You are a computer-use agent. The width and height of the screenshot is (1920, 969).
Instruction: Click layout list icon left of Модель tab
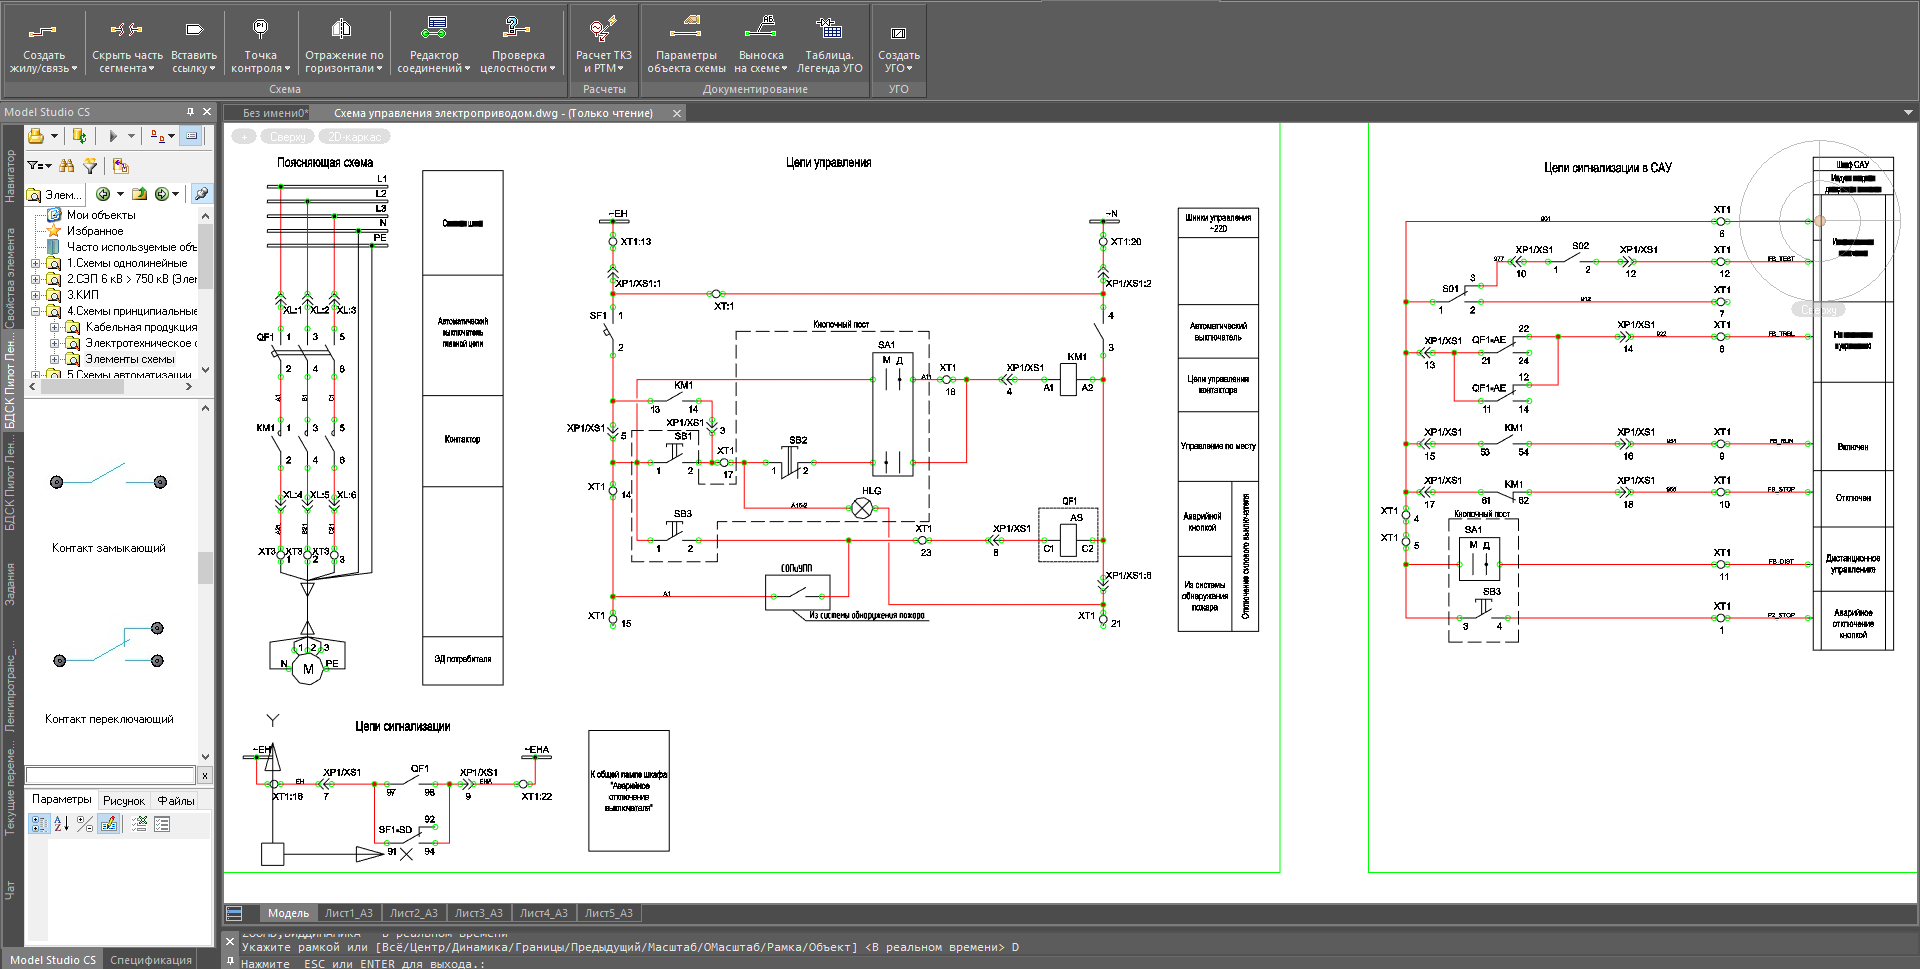click(x=235, y=913)
